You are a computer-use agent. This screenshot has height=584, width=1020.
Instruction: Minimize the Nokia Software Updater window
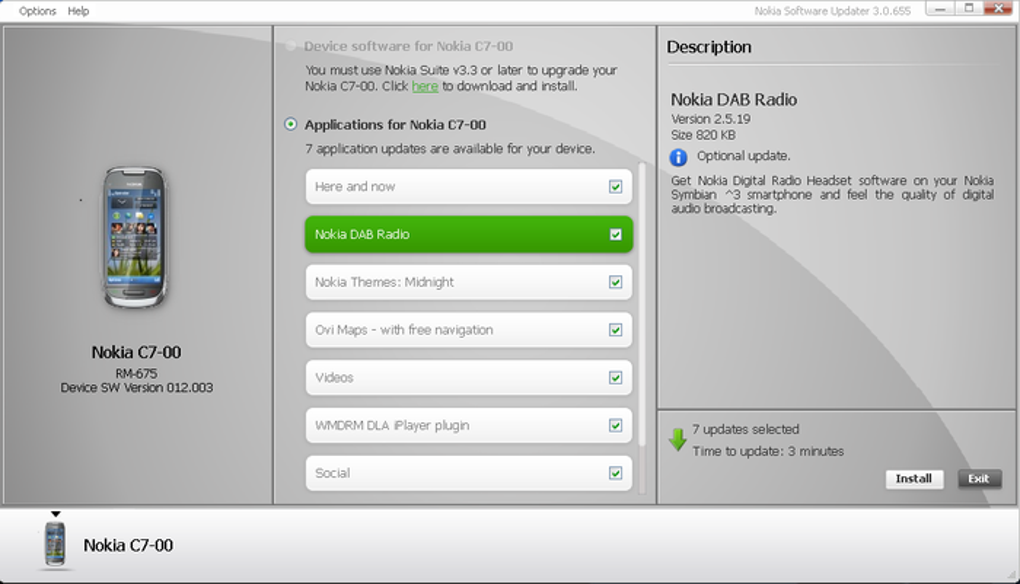(940, 8)
